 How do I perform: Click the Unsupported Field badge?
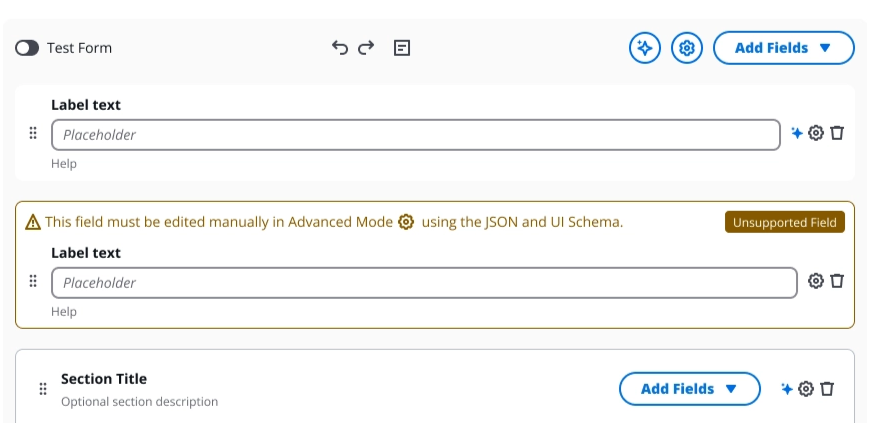[x=784, y=222]
